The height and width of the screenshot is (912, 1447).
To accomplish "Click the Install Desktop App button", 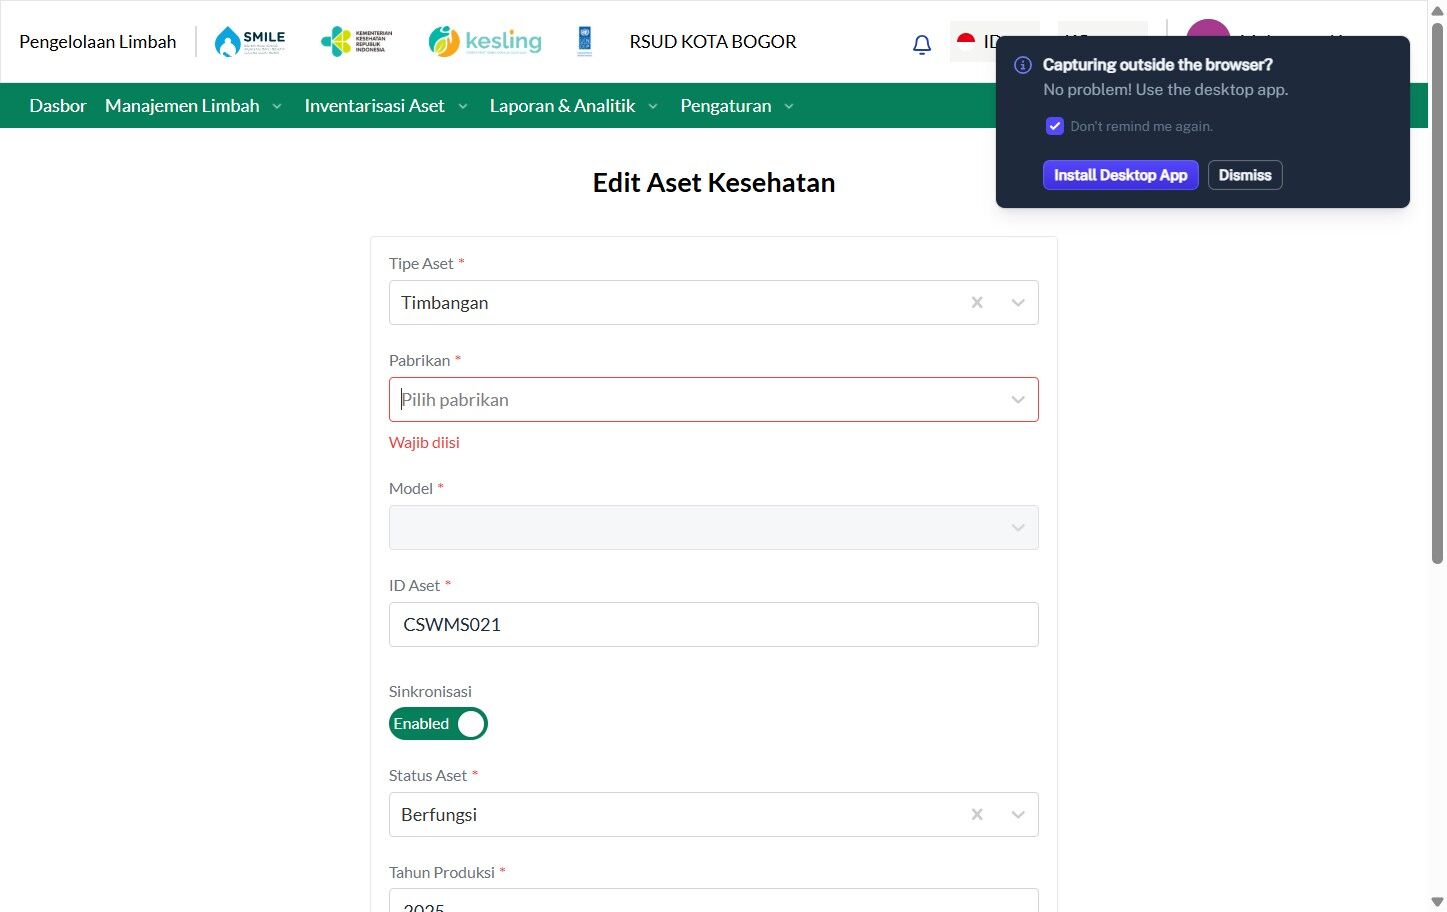I will point(1120,175).
